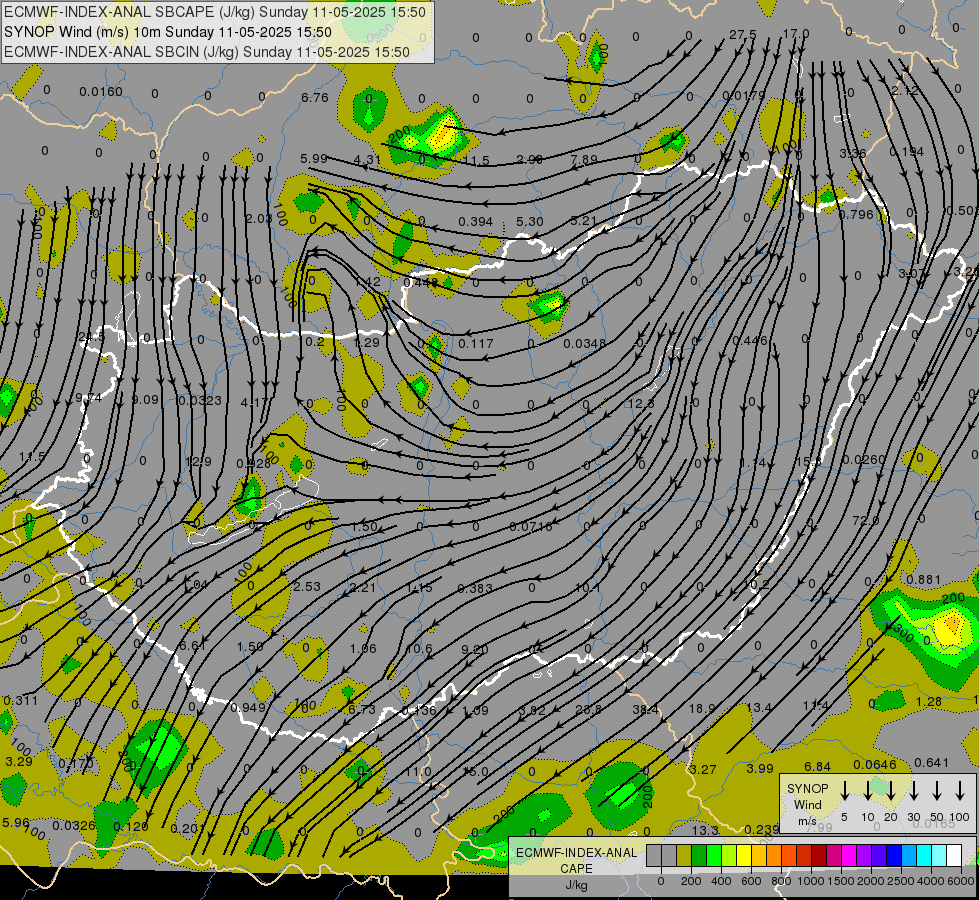Click the 9.20 map value
The image size is (979, 900).
click(x=475, y=650)
